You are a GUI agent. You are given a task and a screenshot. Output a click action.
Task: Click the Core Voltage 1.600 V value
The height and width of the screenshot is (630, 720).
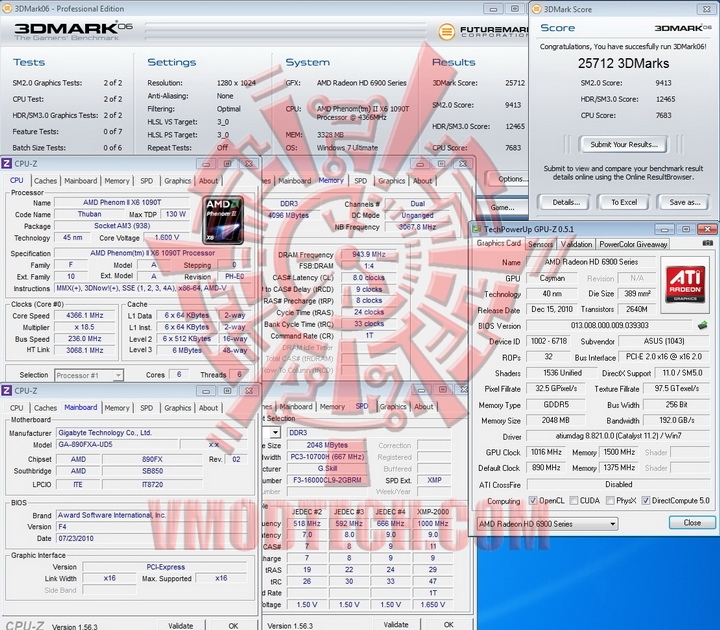[x=166, y=237]
